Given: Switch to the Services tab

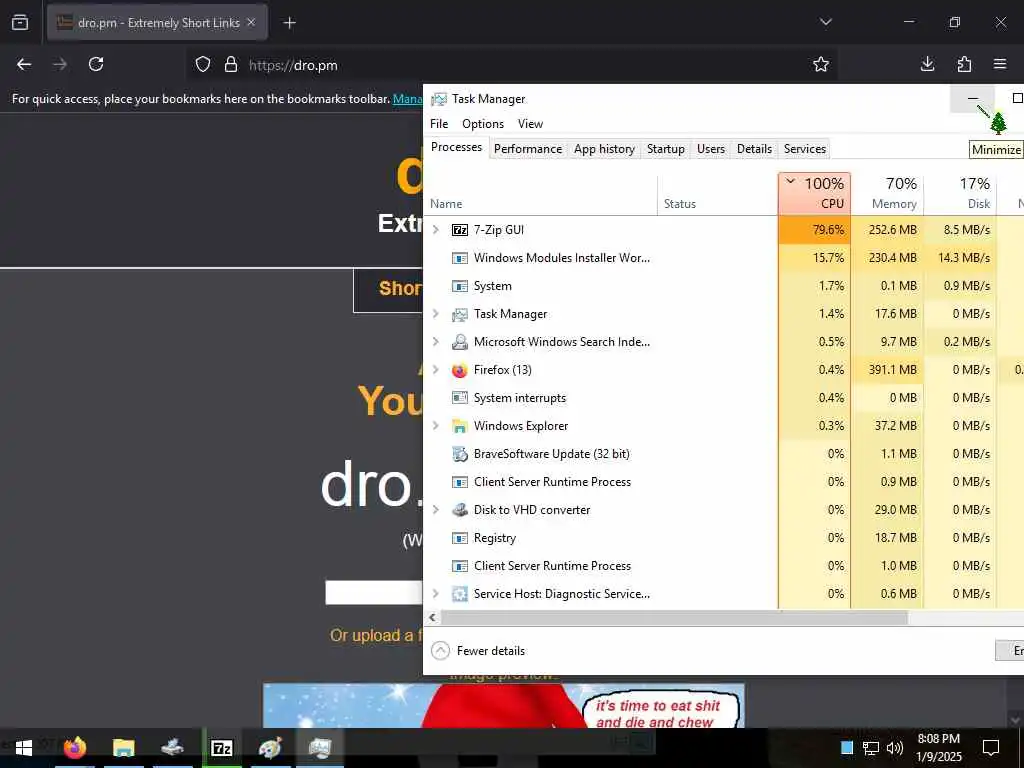Looking at the screenshot, I should click(805, 149).
